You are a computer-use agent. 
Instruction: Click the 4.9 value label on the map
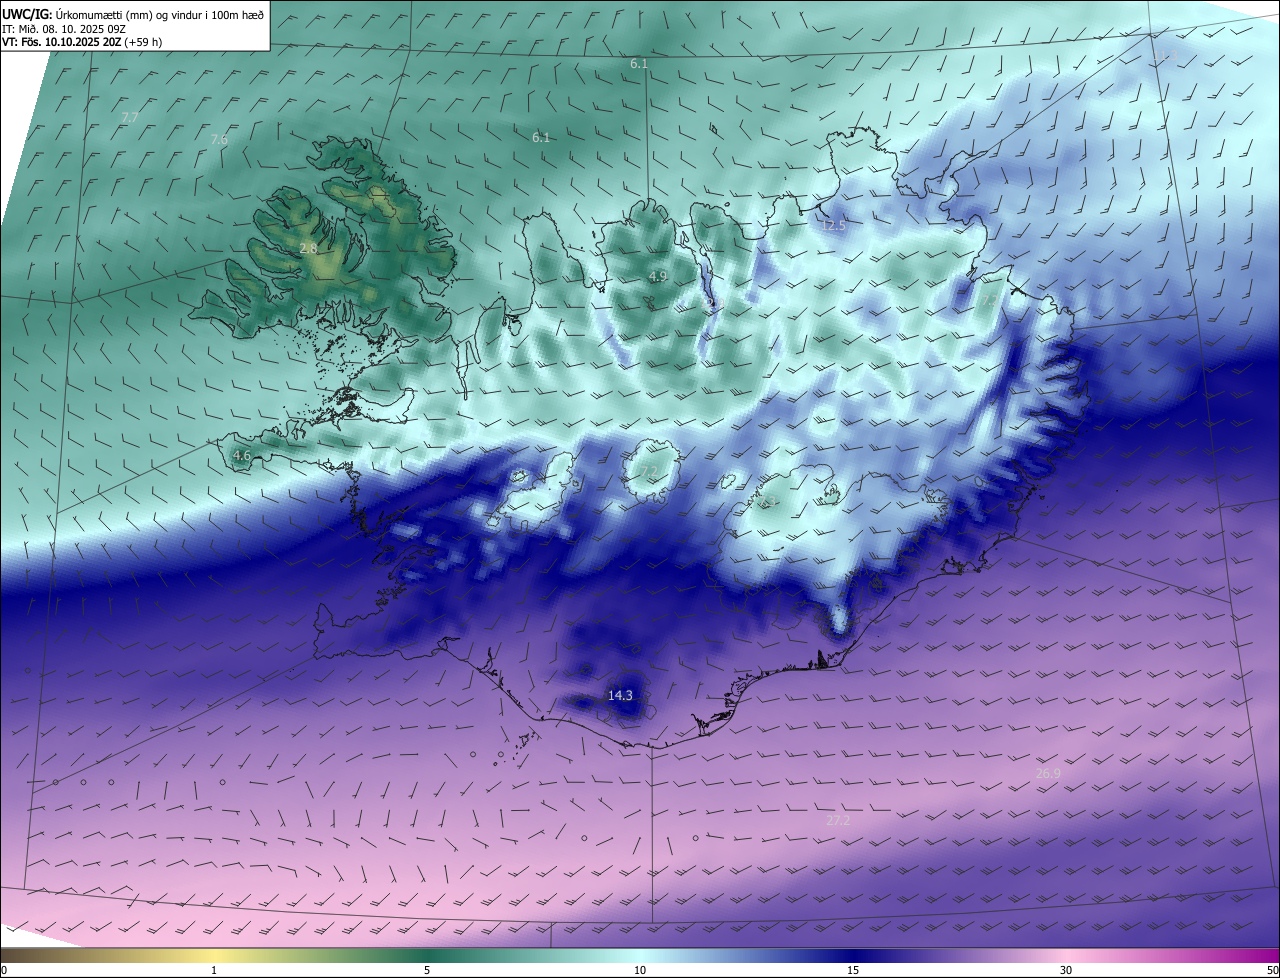click(x=657, y=277)
